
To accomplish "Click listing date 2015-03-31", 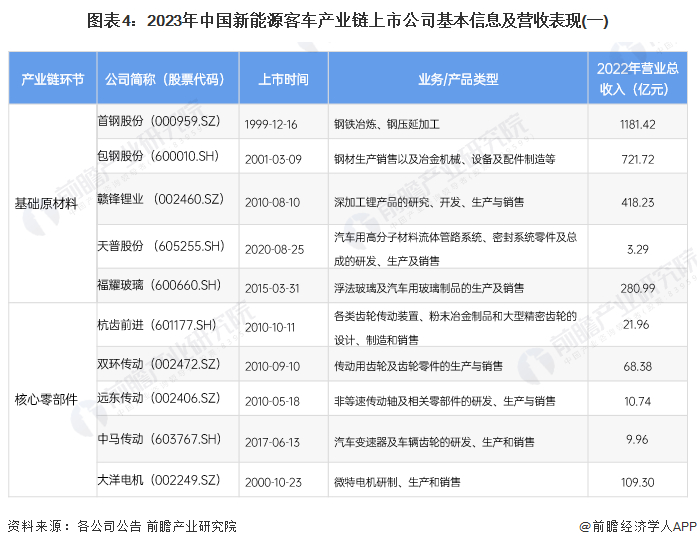I will click(272, 288).
